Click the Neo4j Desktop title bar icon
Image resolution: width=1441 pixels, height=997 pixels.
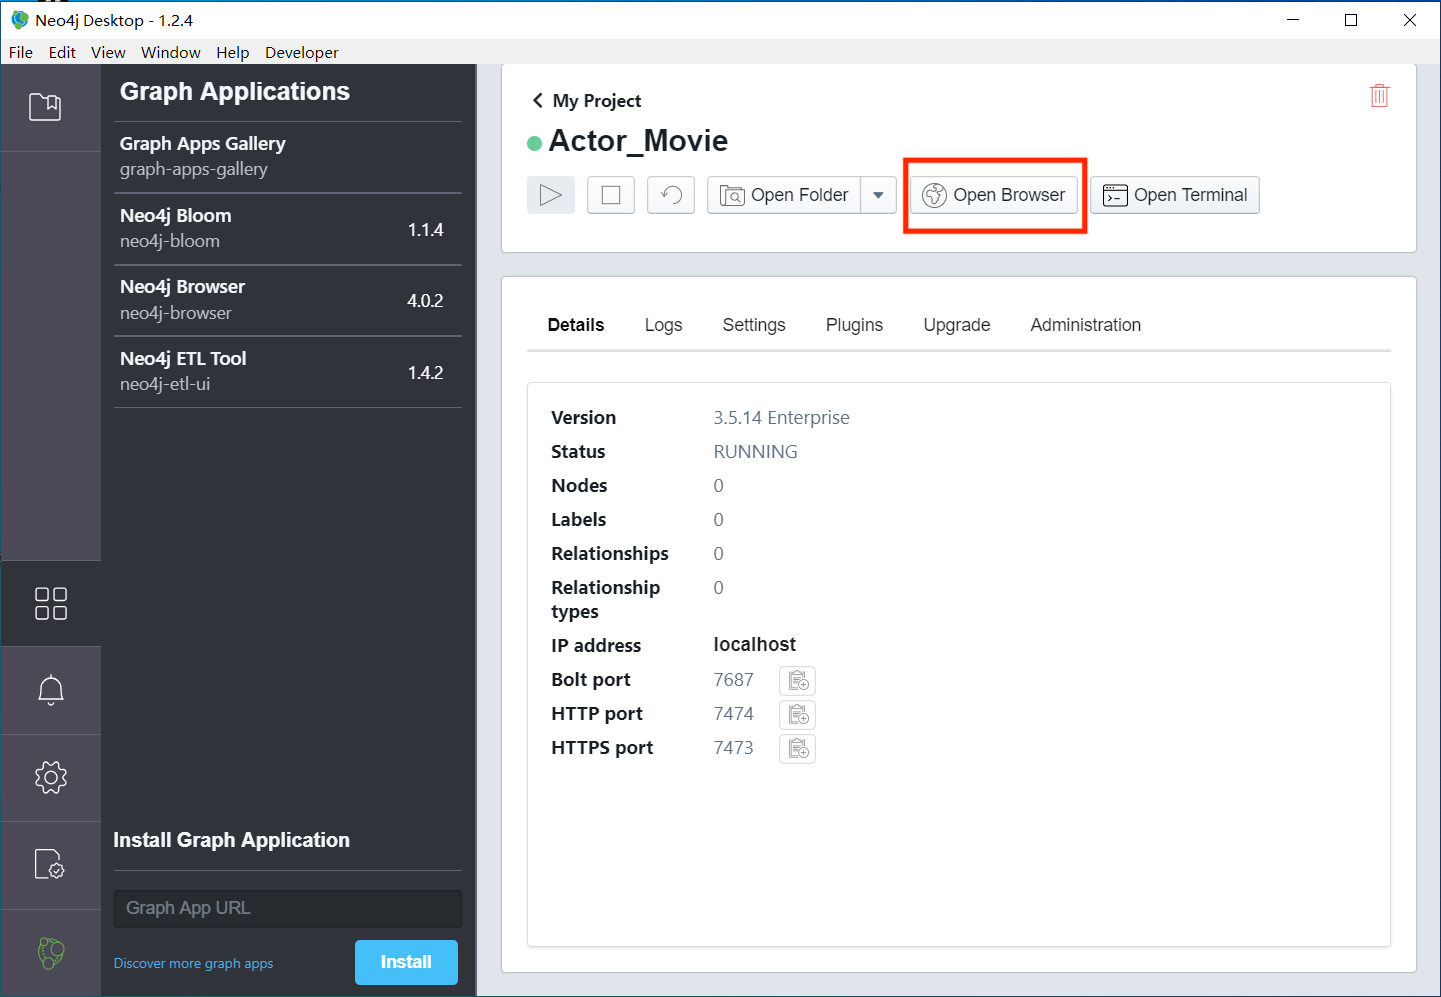20,20
